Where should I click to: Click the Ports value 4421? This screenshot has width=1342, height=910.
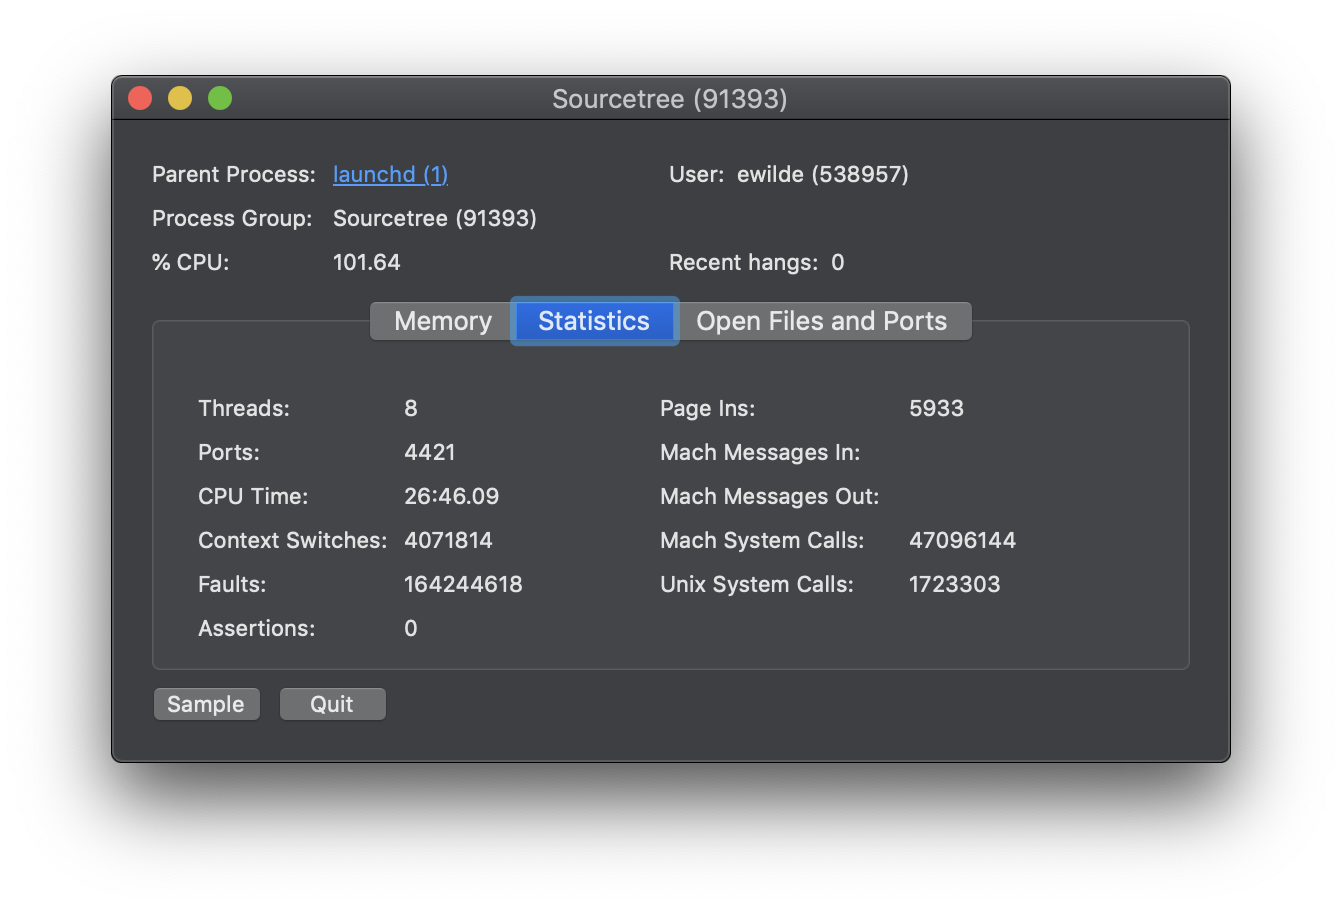click(x=429, y=452)
